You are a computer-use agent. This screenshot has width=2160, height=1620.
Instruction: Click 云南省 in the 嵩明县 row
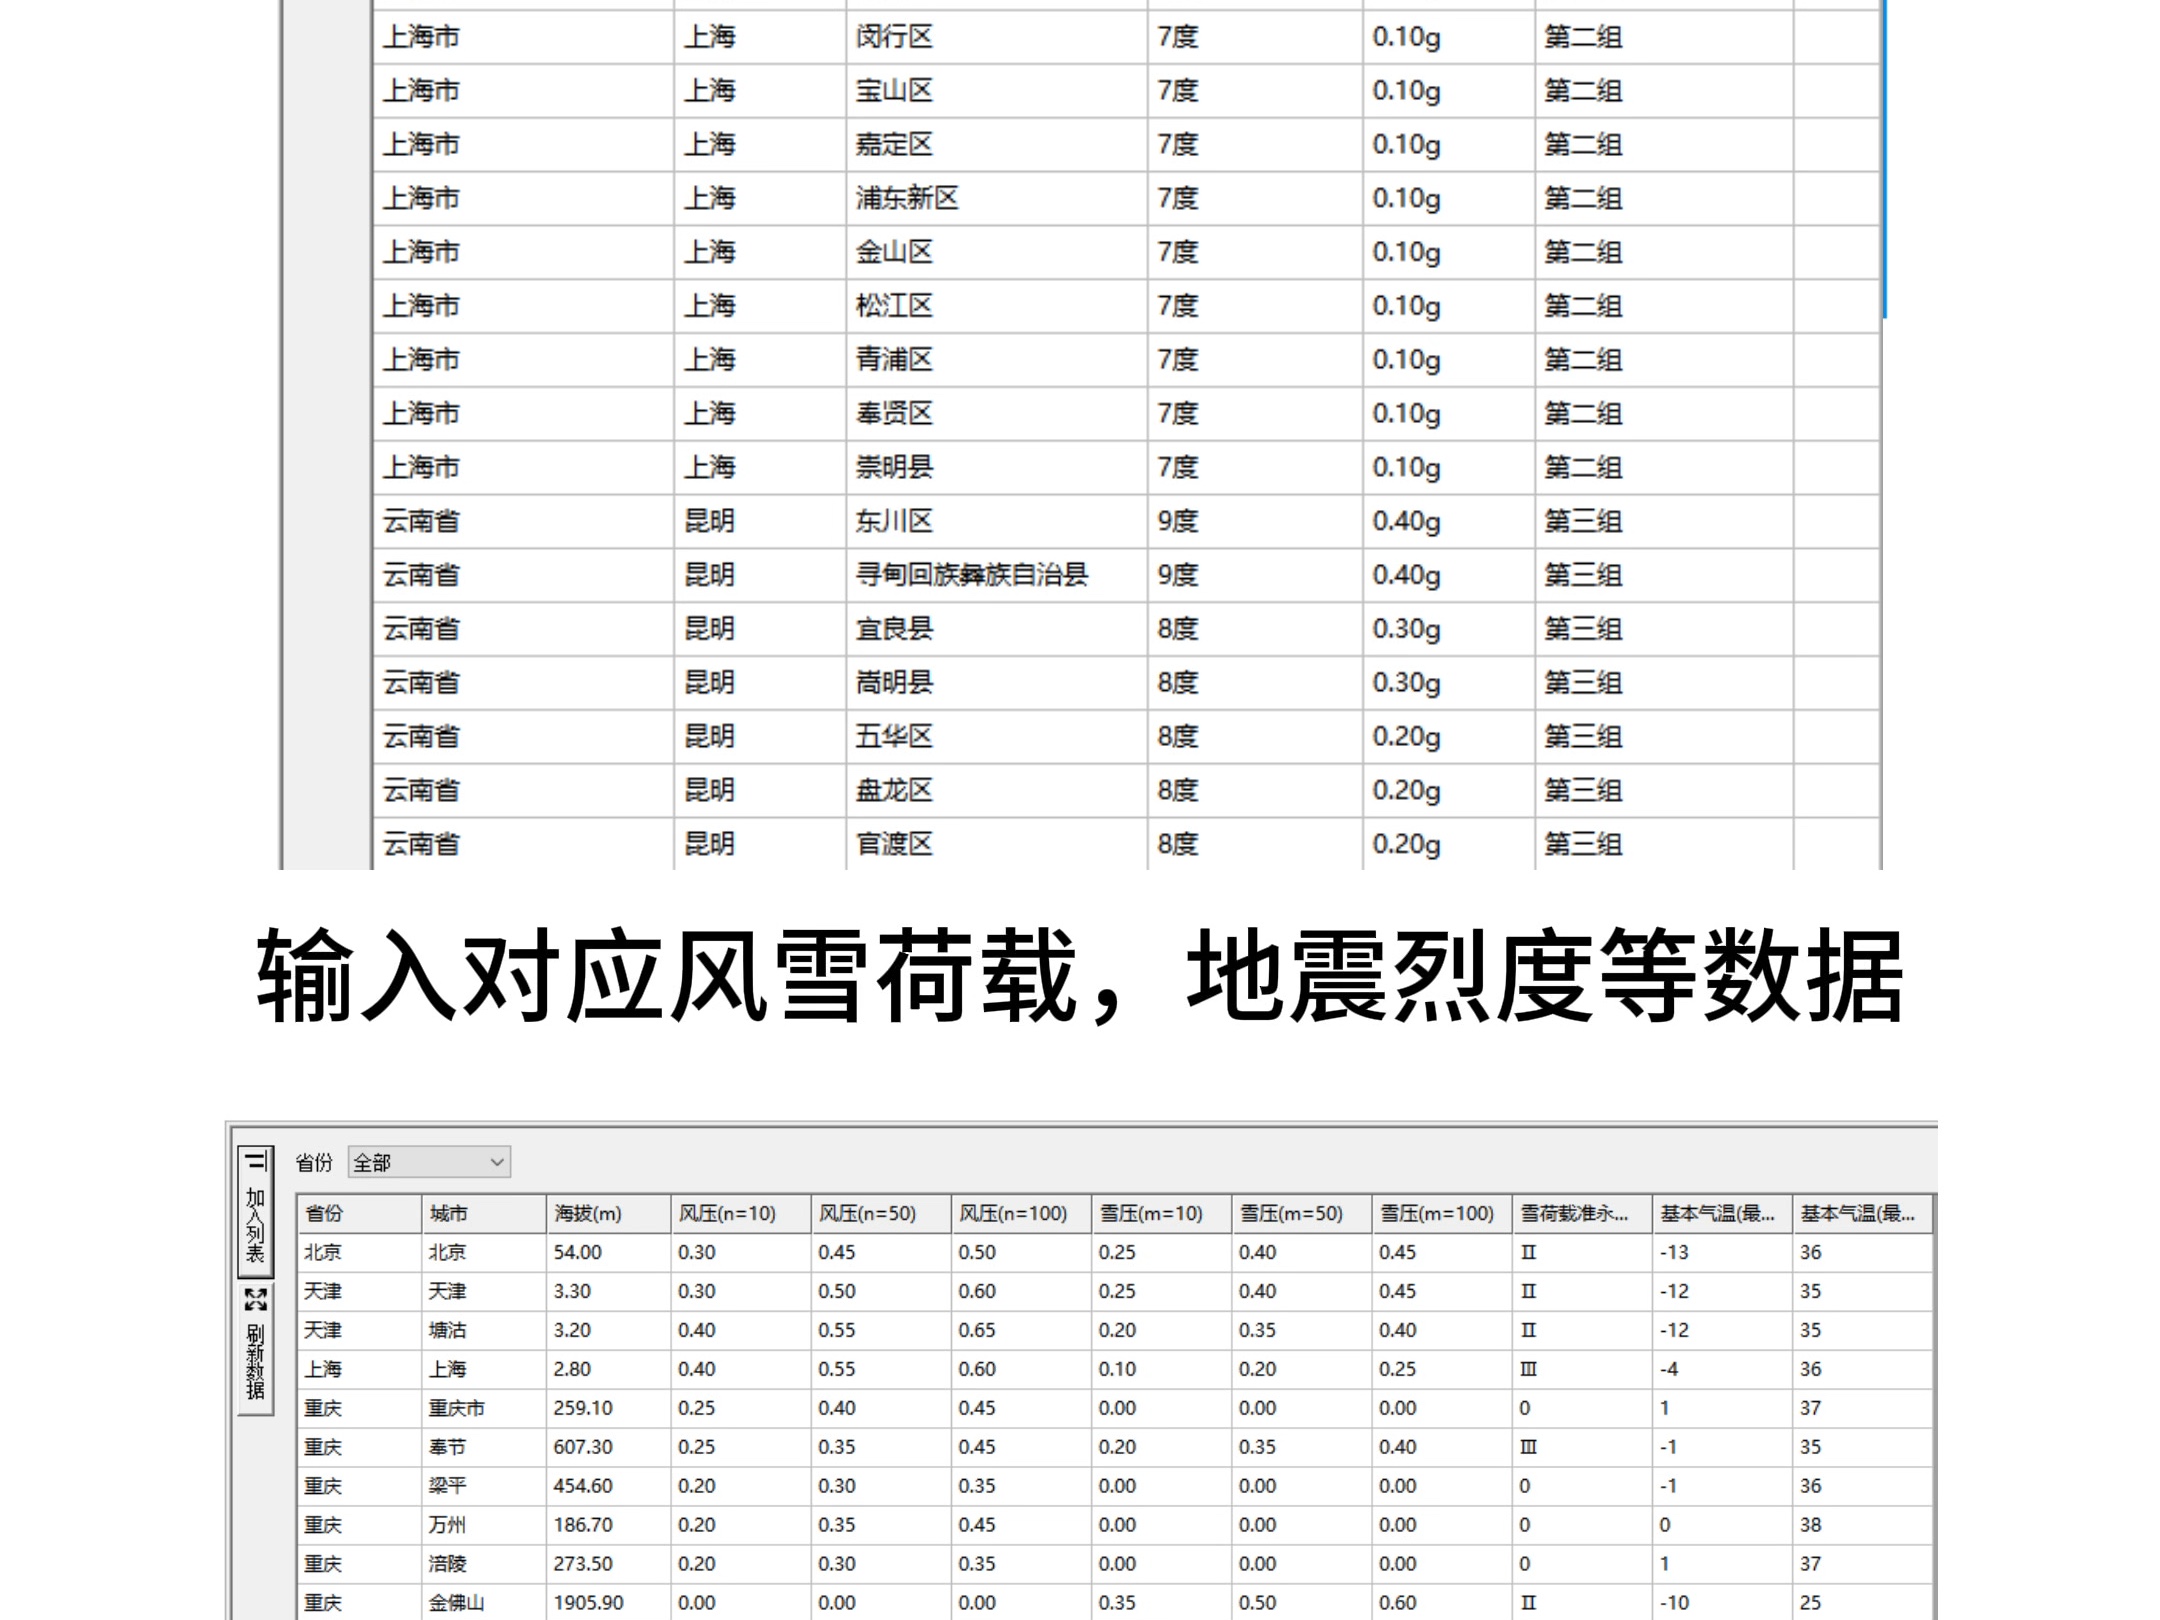(421, 683)
